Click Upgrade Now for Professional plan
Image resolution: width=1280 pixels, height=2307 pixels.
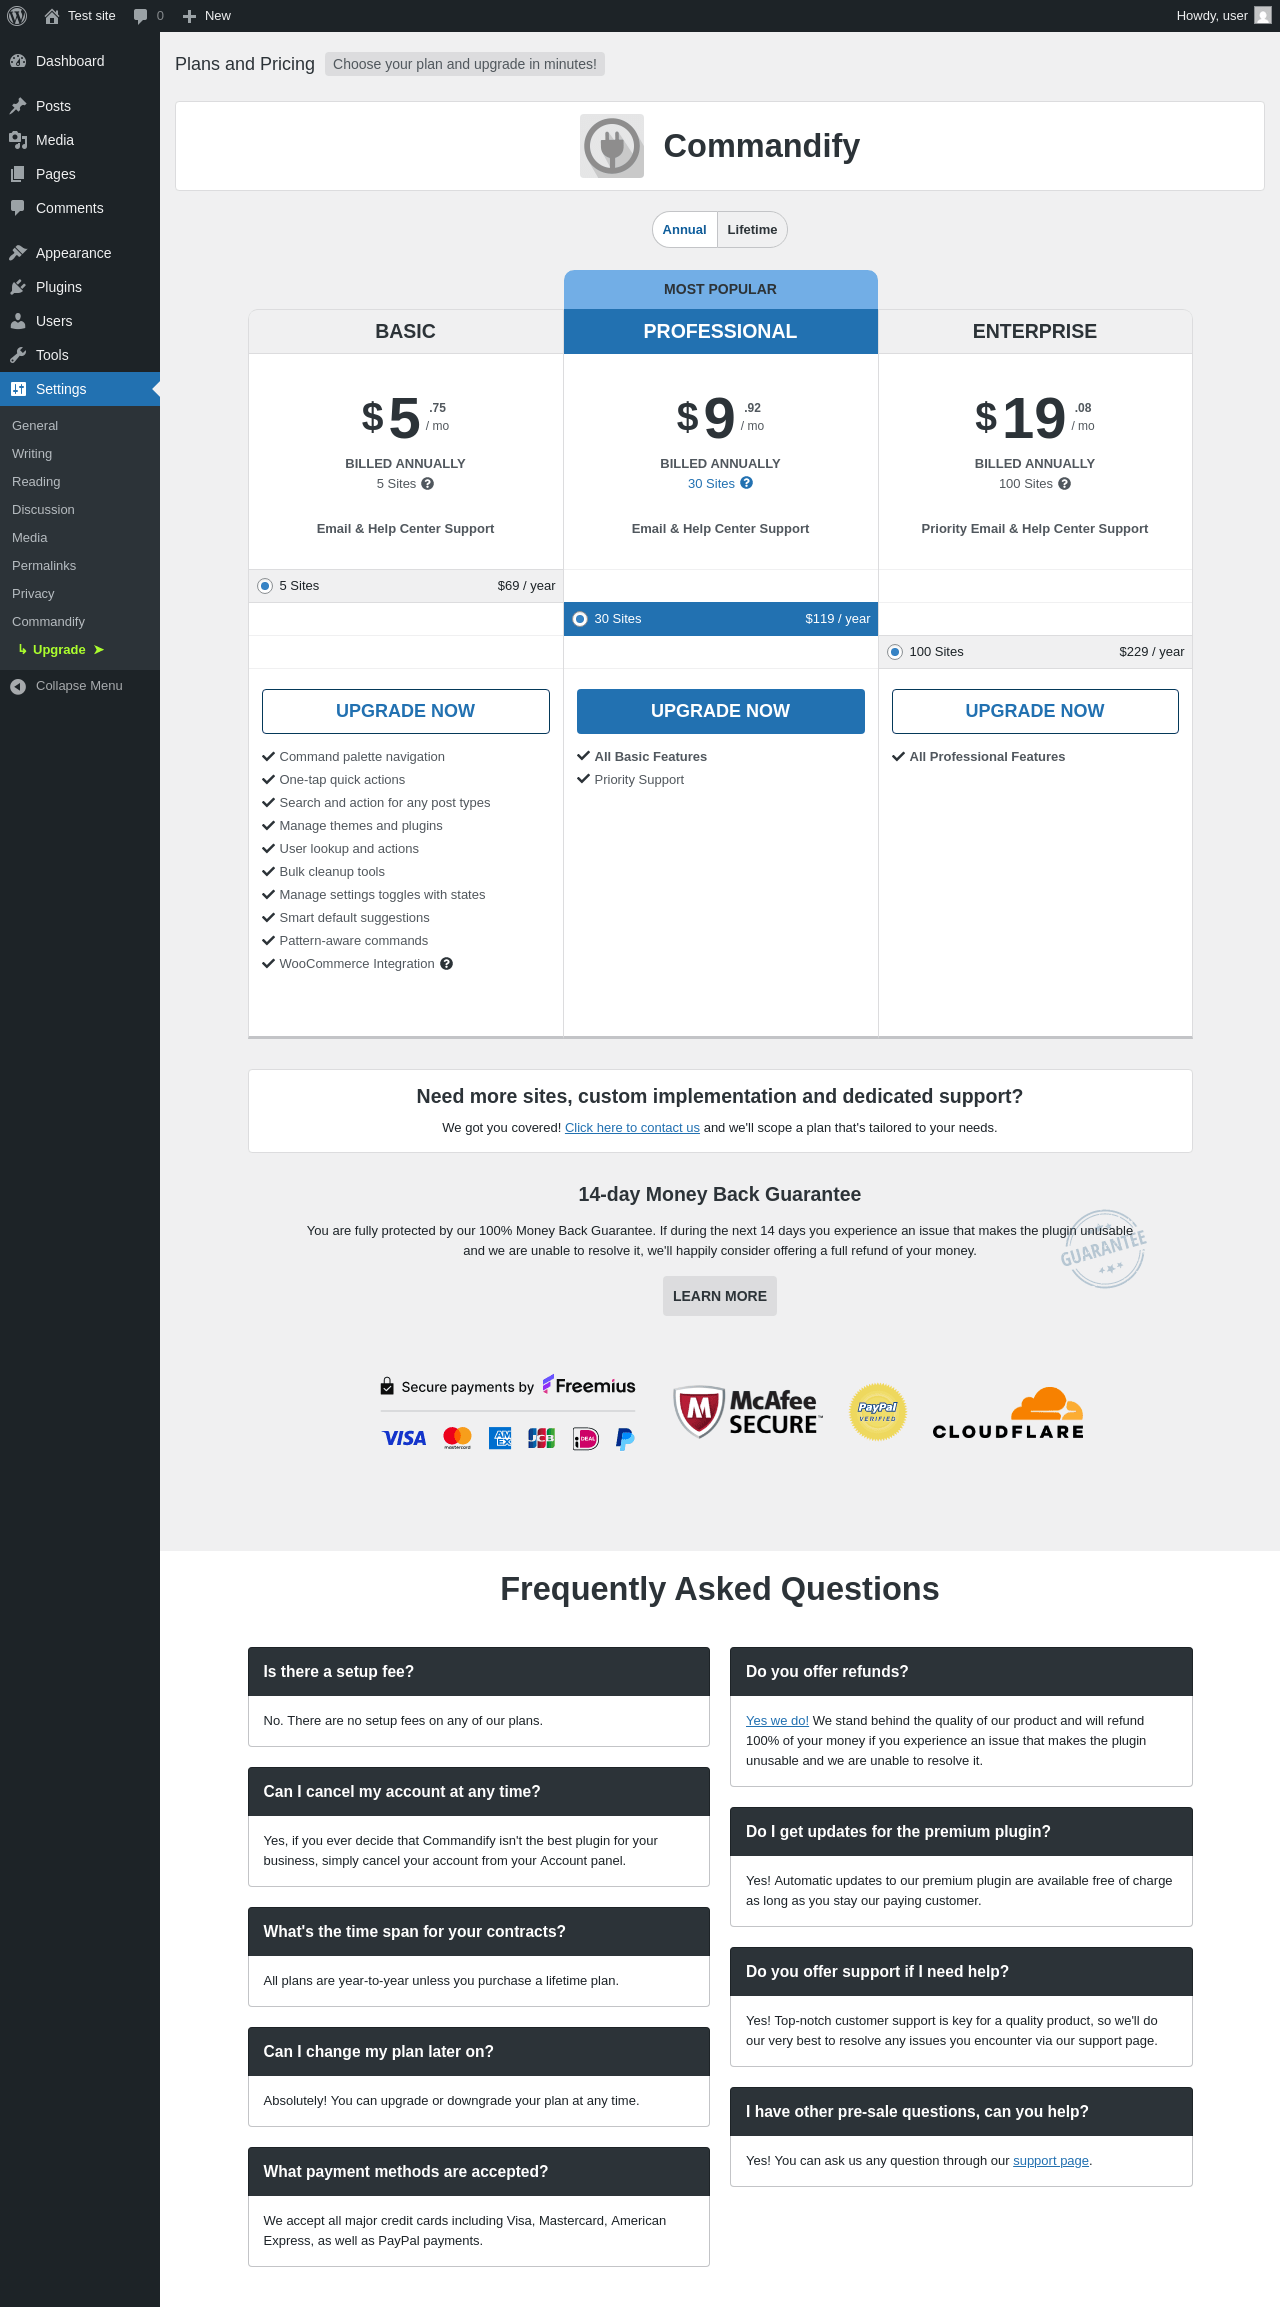click(x=720, y=711)
